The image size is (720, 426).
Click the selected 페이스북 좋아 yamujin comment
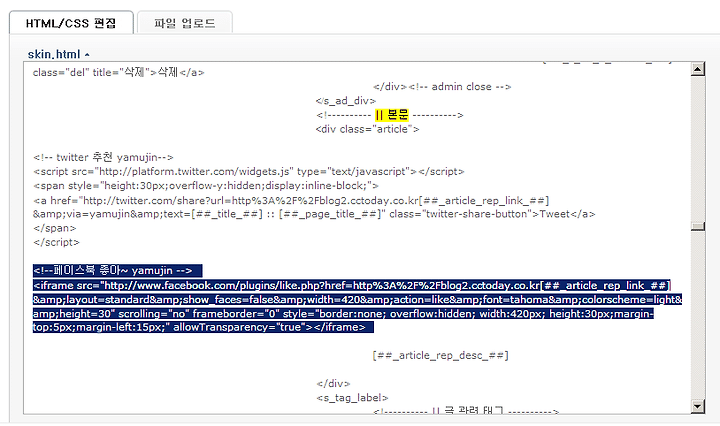(x=118, y=271)
